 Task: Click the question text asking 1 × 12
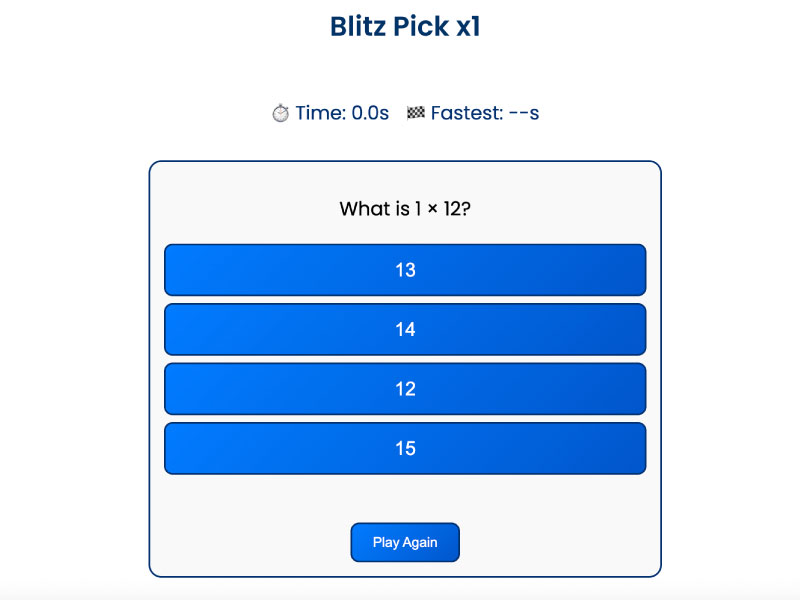[x=405, y=209]
